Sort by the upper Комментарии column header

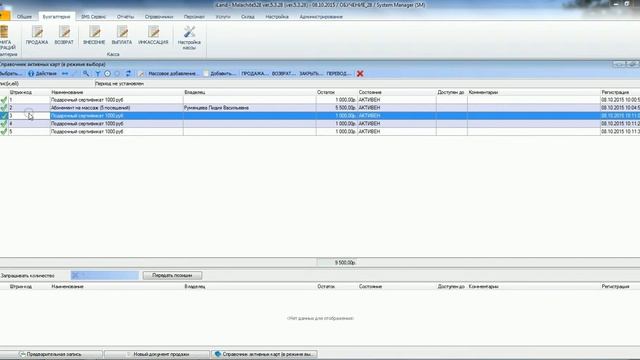click(x=534, y=92)
